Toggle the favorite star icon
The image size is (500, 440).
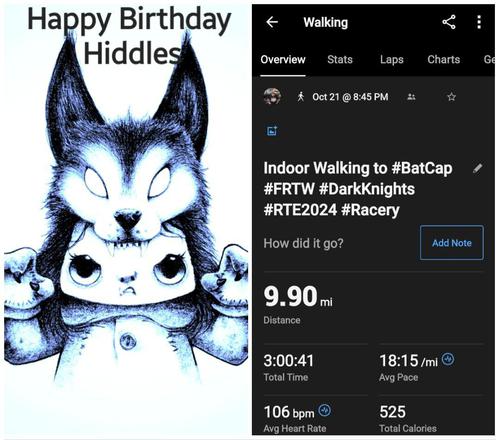pyautogui.click(x=451, y=97)
